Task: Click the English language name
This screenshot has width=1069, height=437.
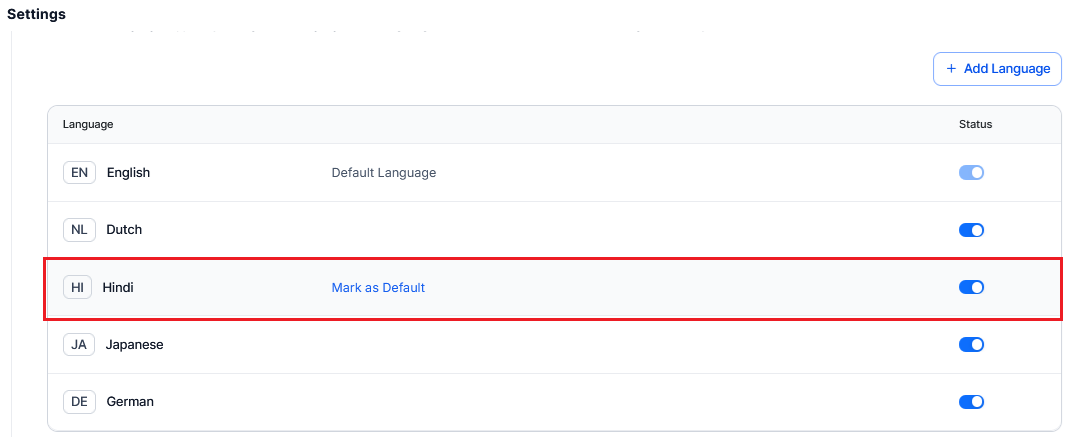Action: [x=128, y=172]
